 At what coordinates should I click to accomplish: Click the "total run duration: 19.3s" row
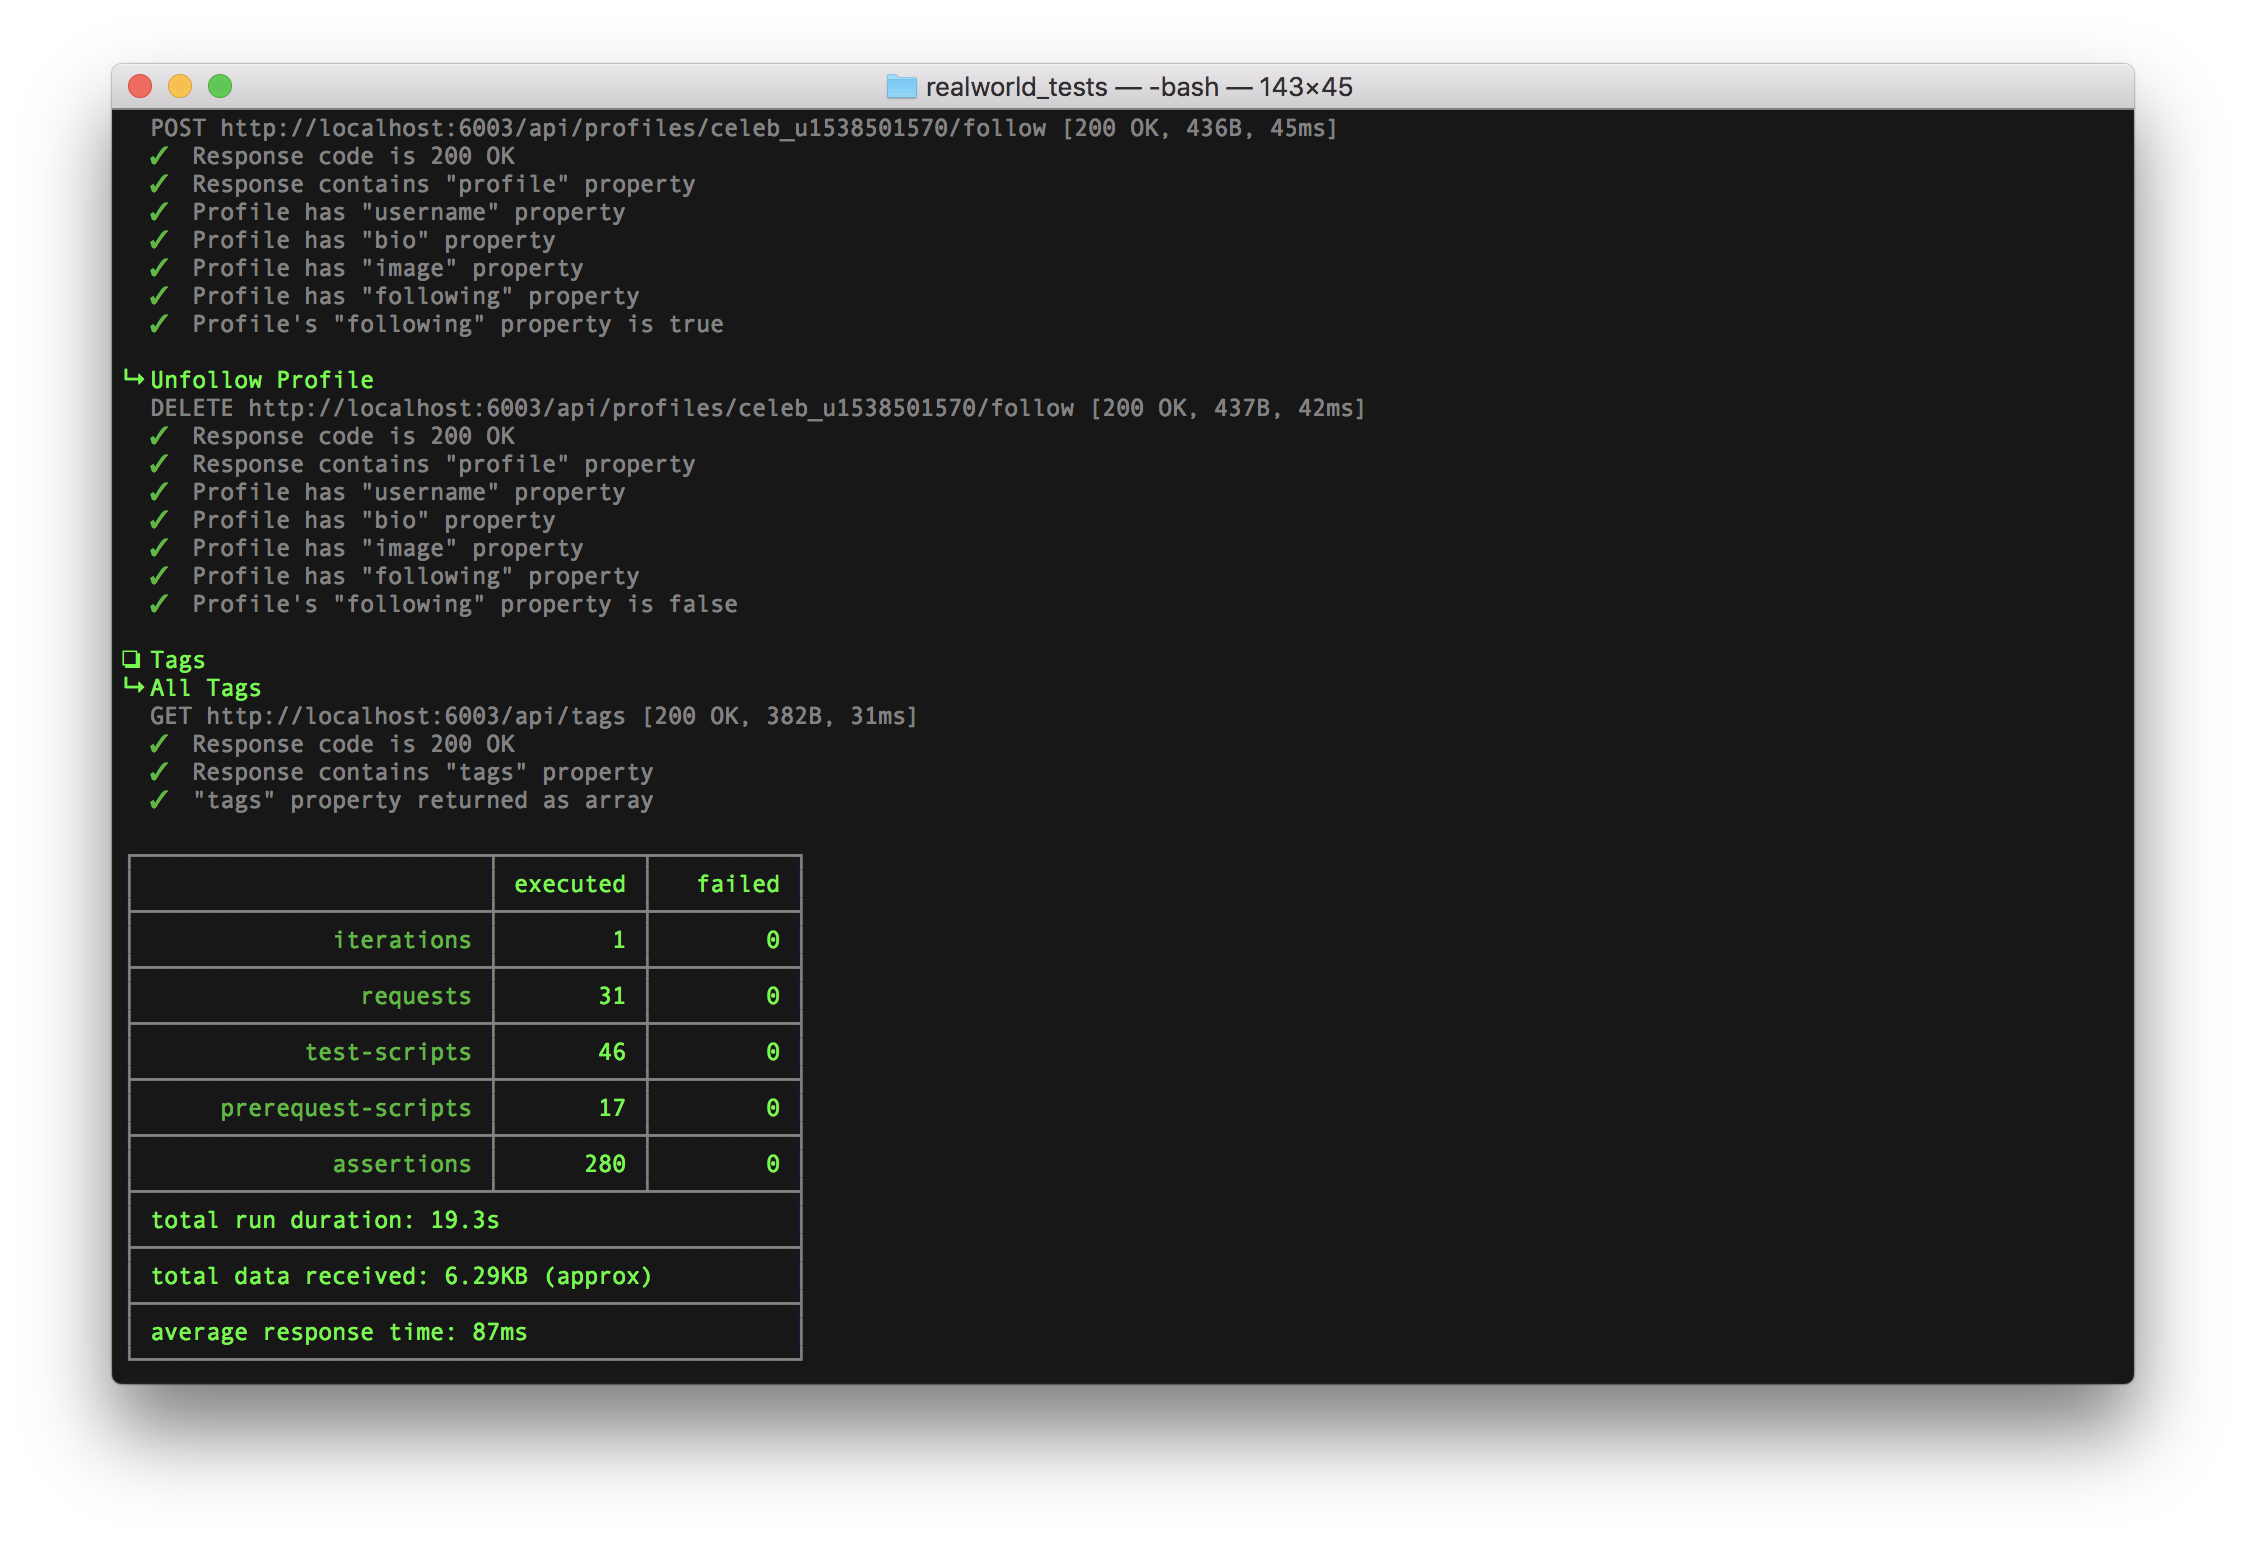pyautogui.click(x=325, y=1219)
